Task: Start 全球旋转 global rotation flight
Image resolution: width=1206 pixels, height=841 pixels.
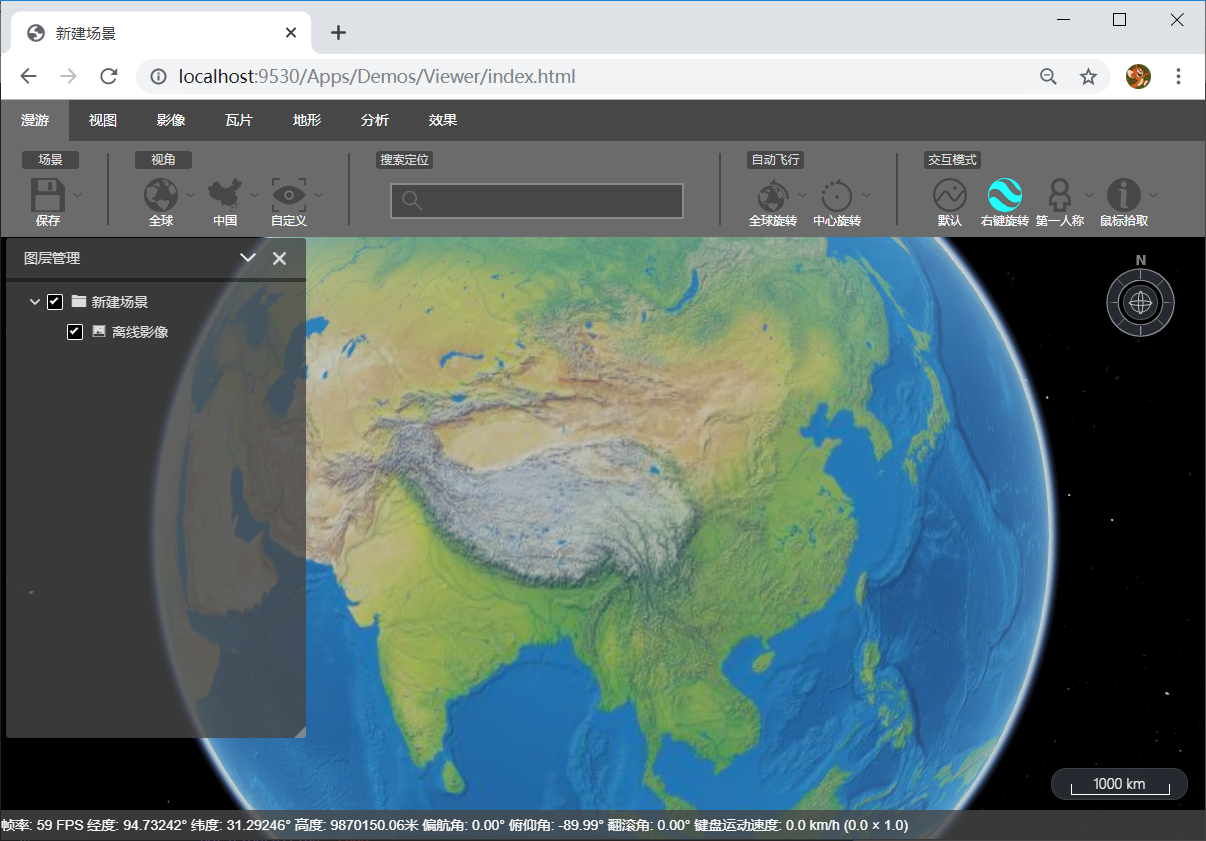Action: tap(773, 195)
